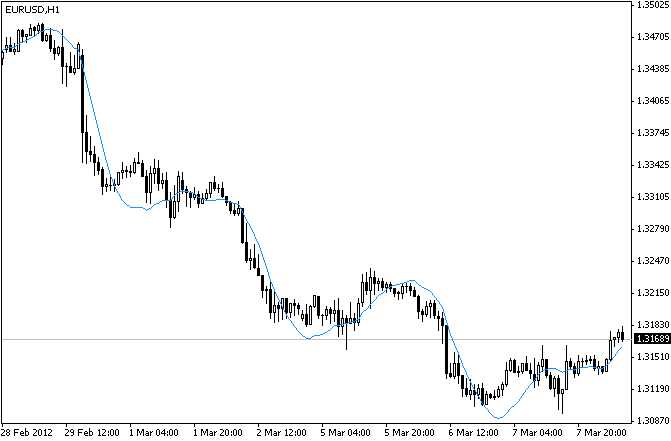This screenshot has width=671, height=441.
Task: Click the 1.32470 price axis label
Action: click(652, 260)
